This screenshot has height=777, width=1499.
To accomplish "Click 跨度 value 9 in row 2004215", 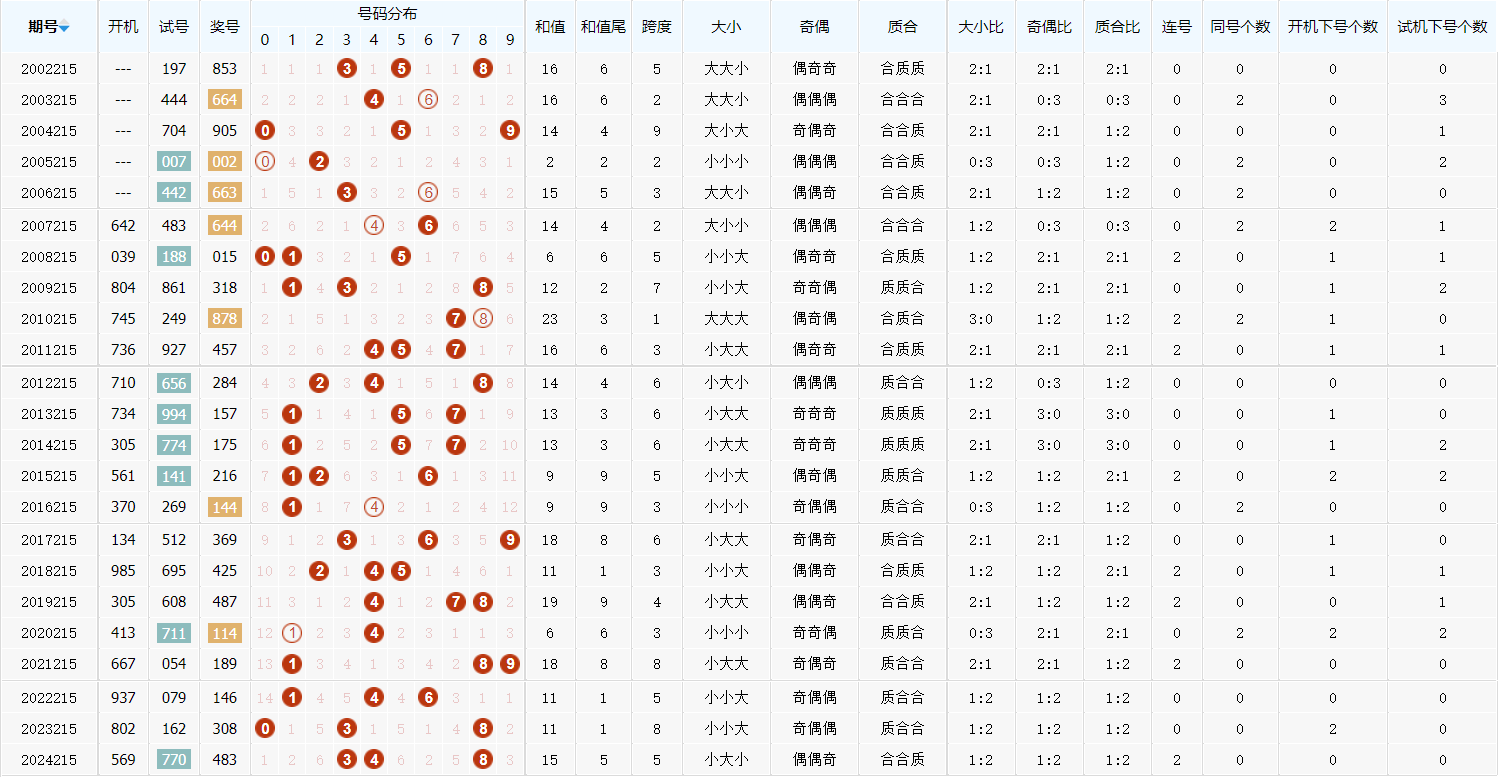I will click(x=657, y=130).
